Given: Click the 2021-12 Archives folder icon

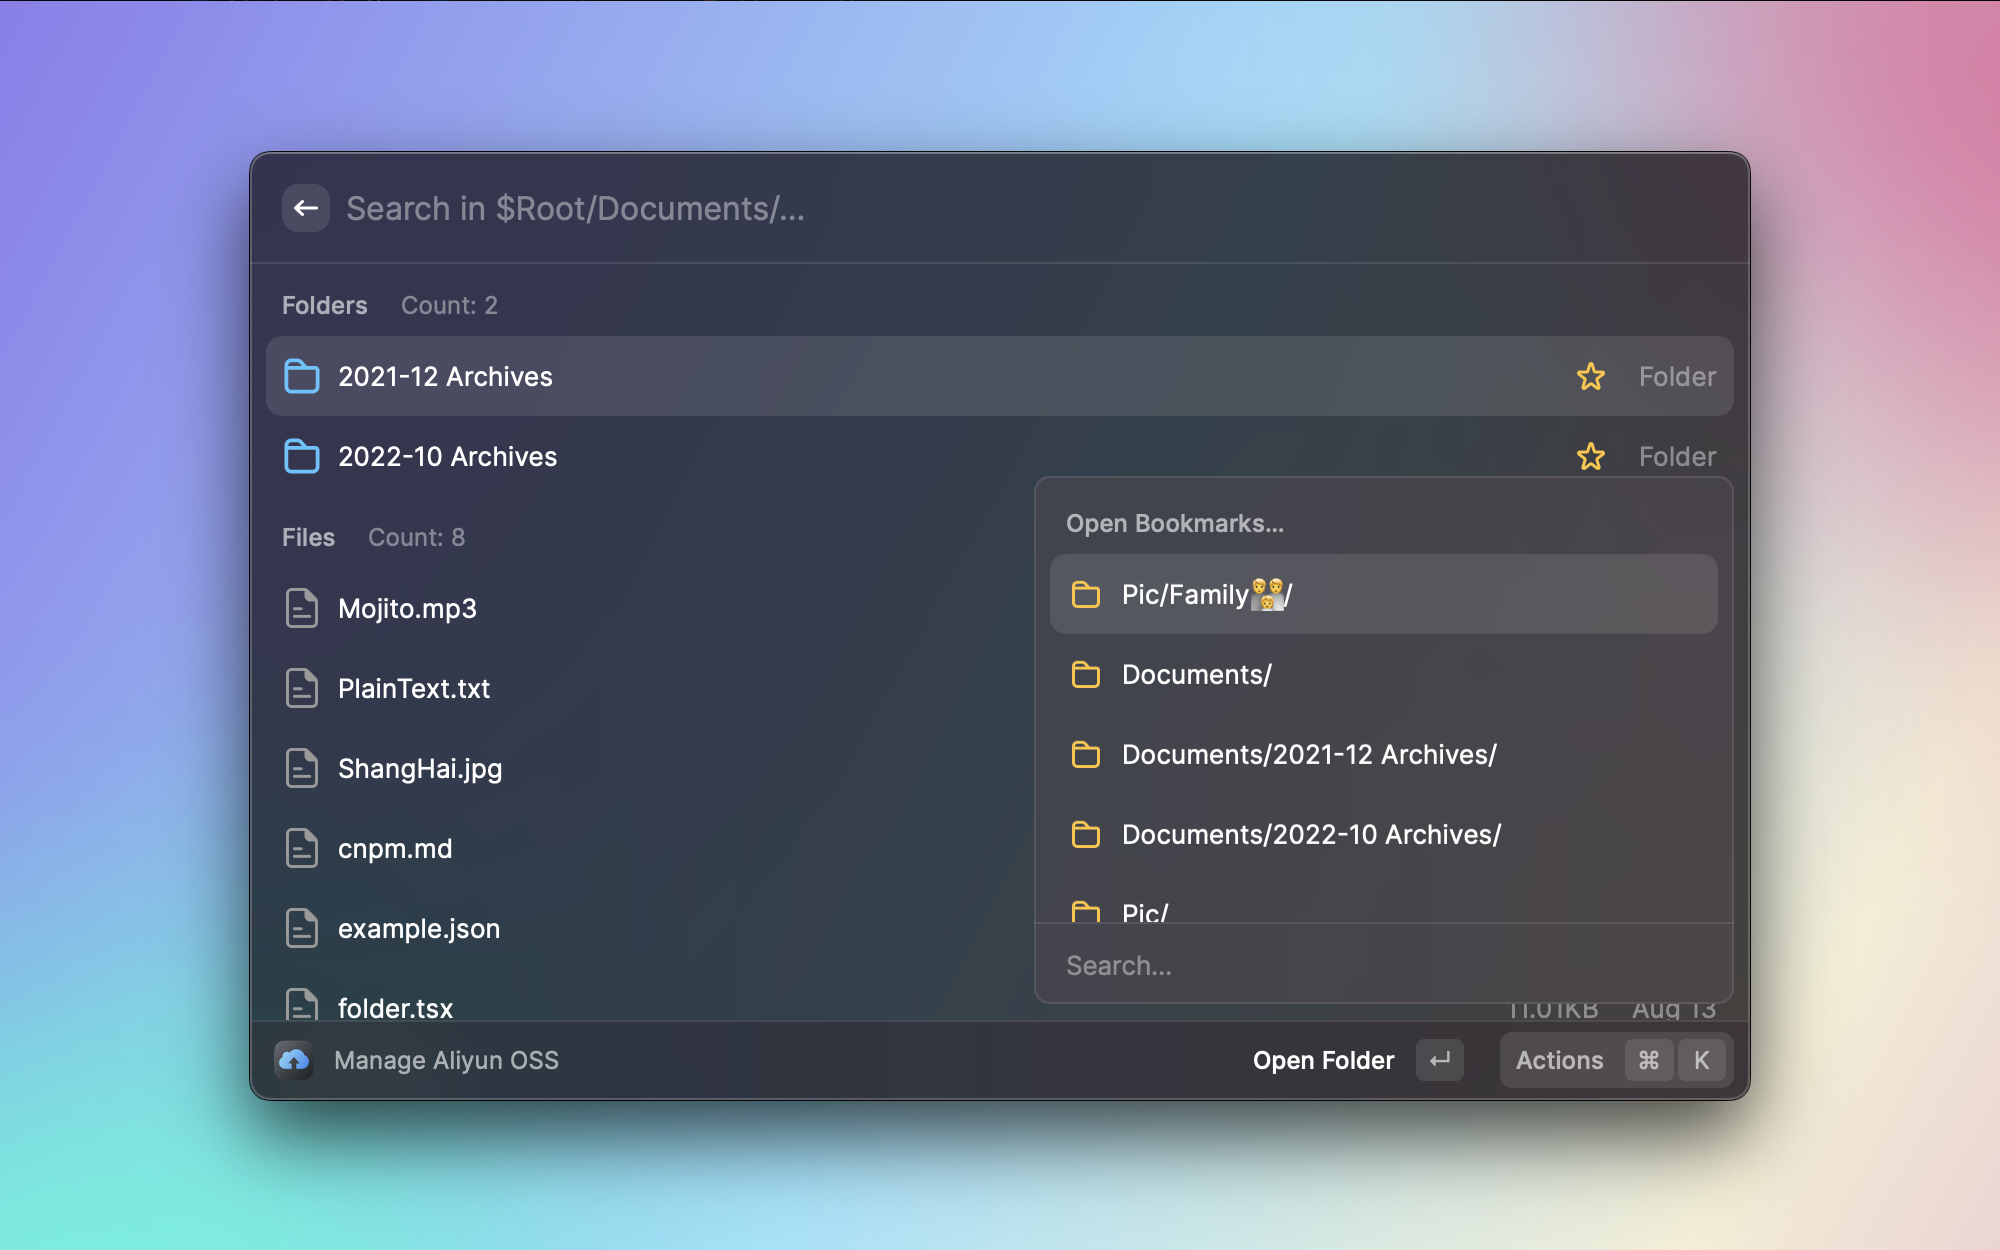Looking at the screenshot, I should coord(301,377).
